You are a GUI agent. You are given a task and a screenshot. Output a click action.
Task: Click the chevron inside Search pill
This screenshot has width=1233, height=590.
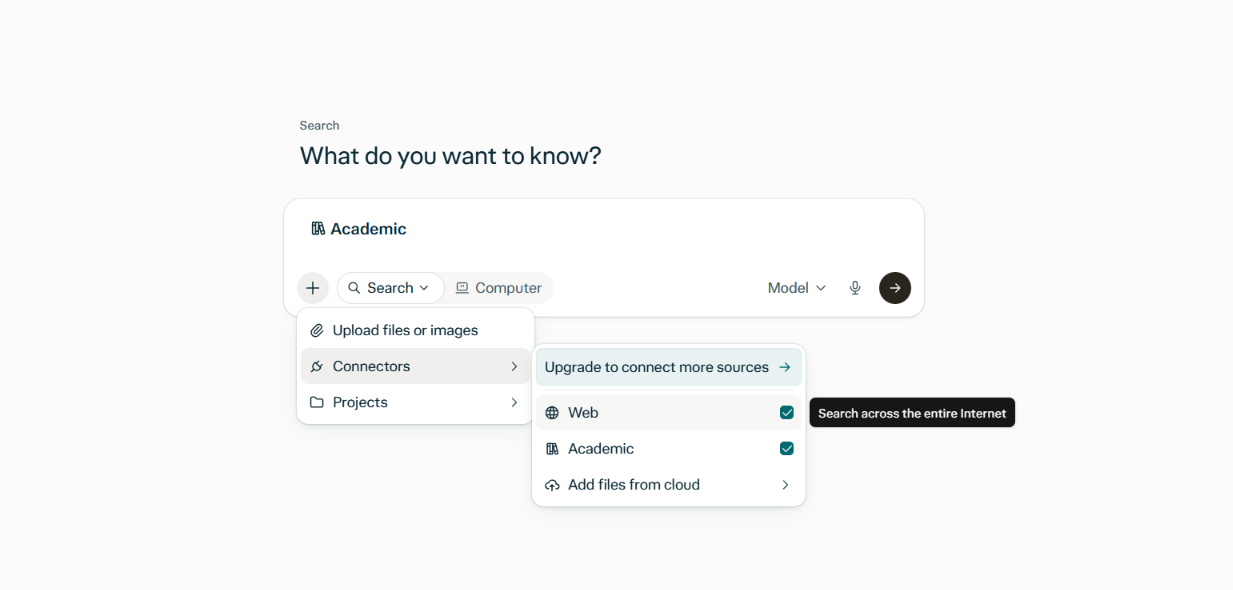pyautogui.click(x=424, y=288)
